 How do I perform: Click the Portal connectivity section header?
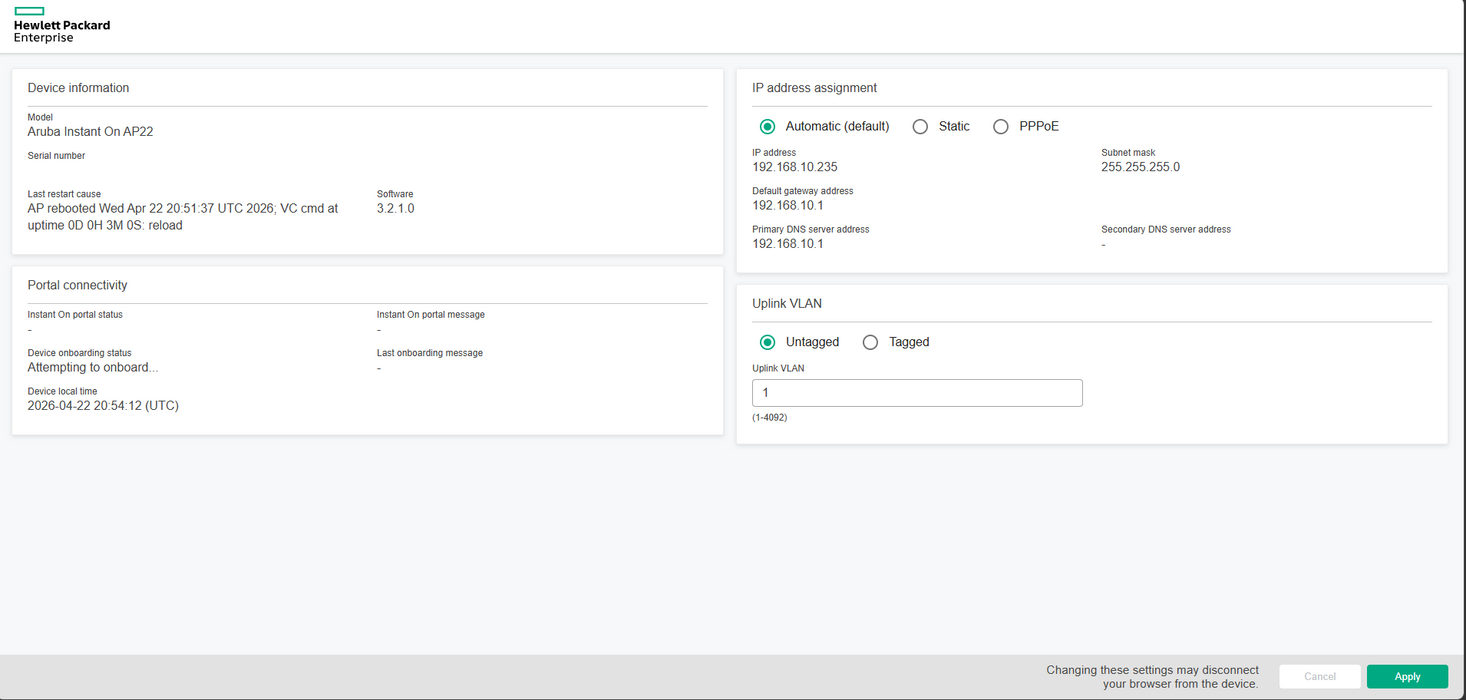pos(77,284)
